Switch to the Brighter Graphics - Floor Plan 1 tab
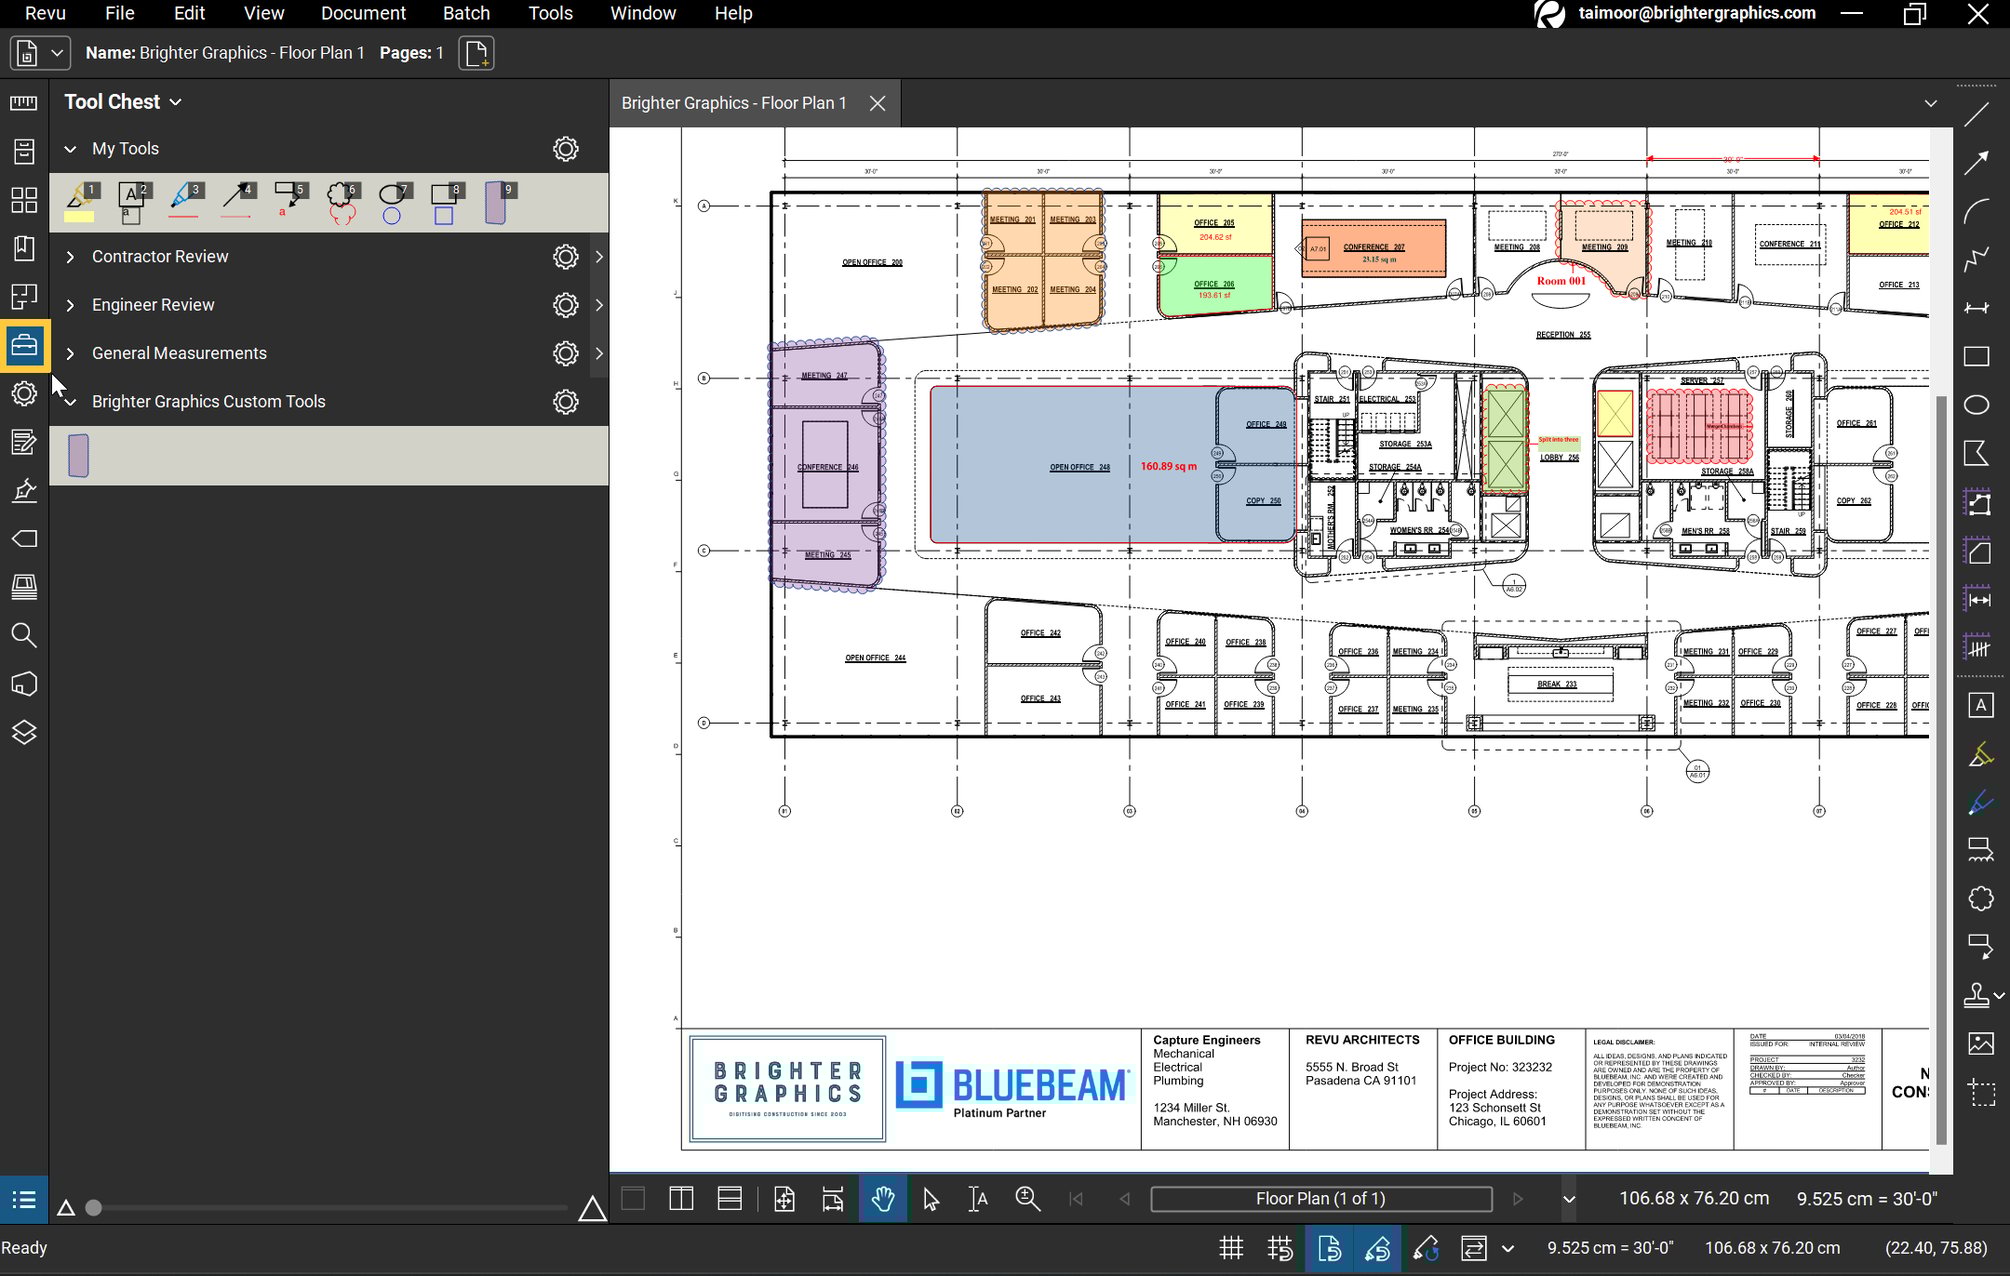 pyautogui.click(x=733, y=102)
